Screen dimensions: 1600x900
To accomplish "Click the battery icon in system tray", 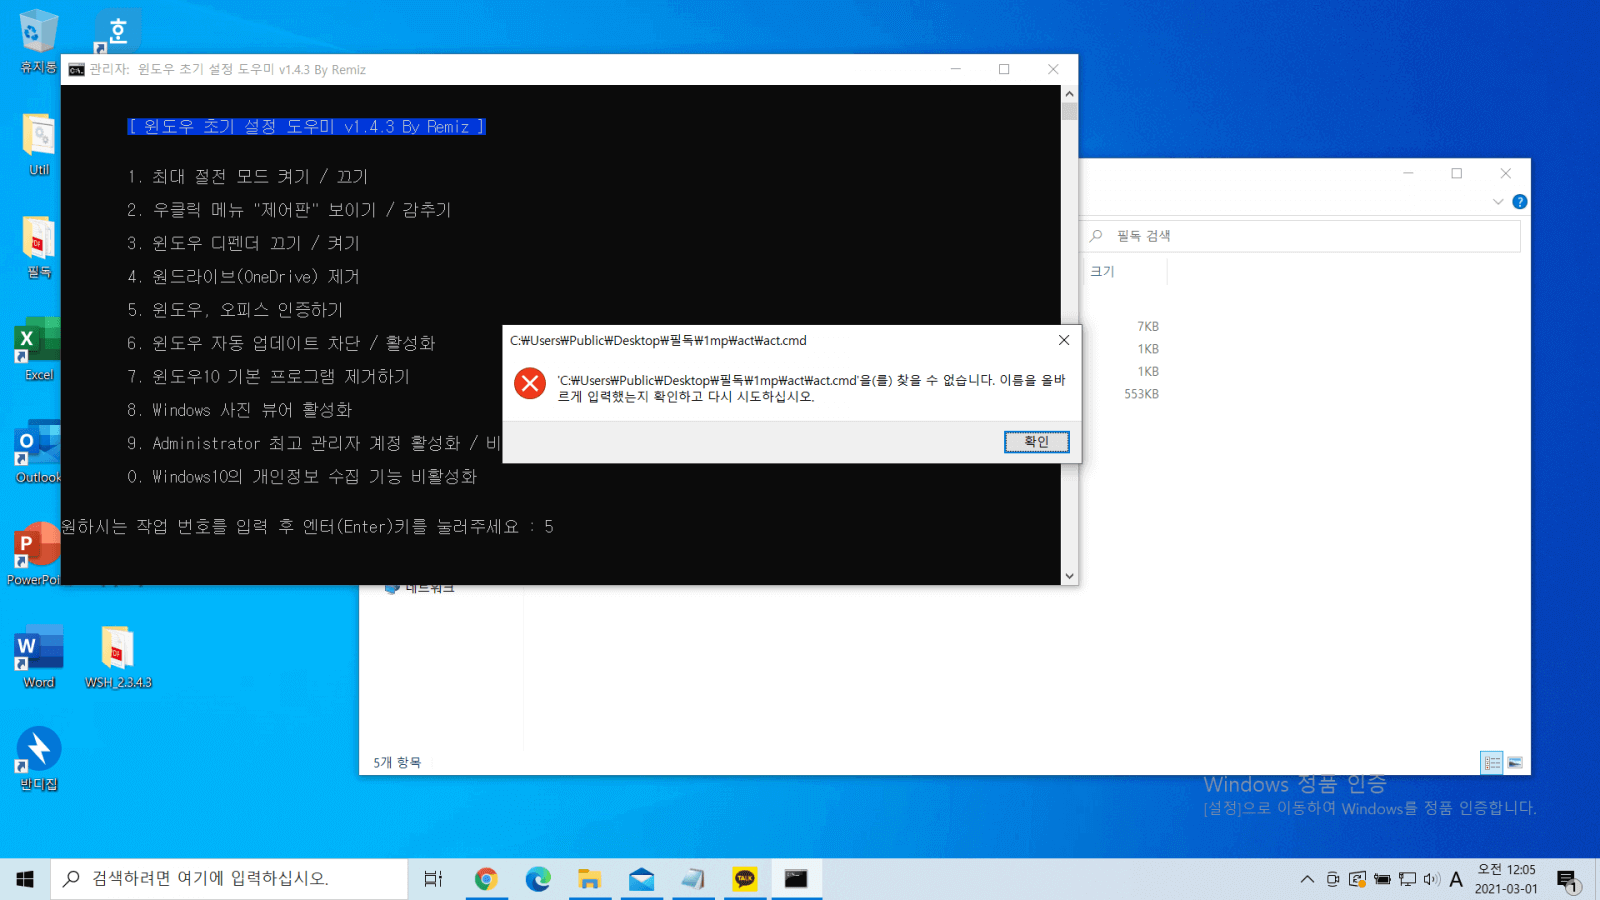I will (1382, 879).
